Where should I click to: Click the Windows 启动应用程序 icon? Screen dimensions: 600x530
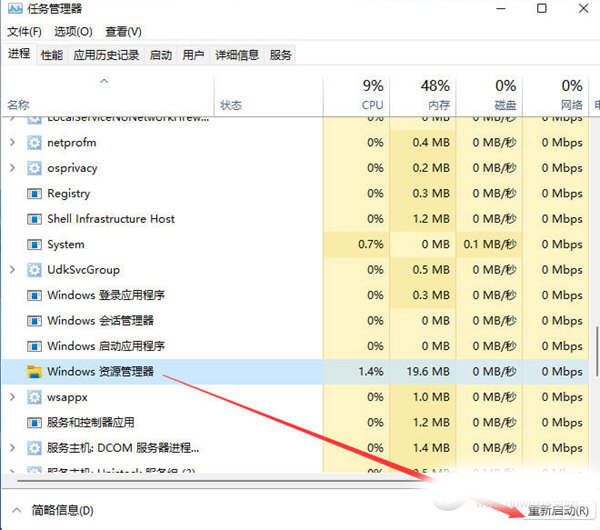tap(34, 346)
